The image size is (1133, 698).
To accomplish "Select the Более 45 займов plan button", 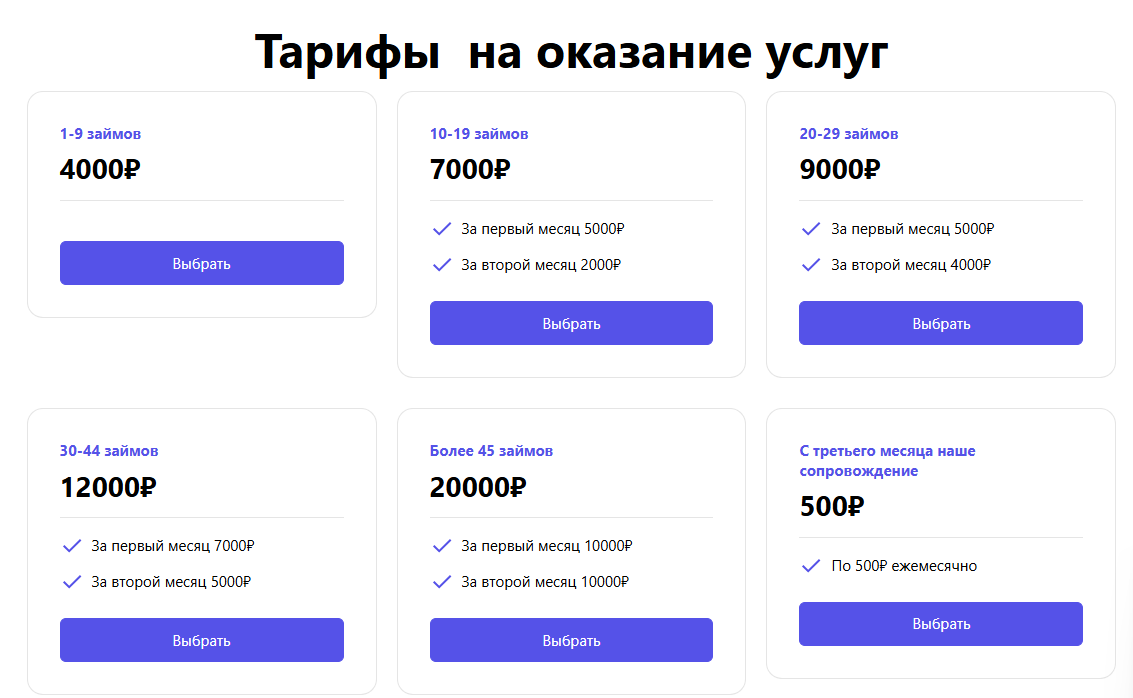I will click(571, 640).
